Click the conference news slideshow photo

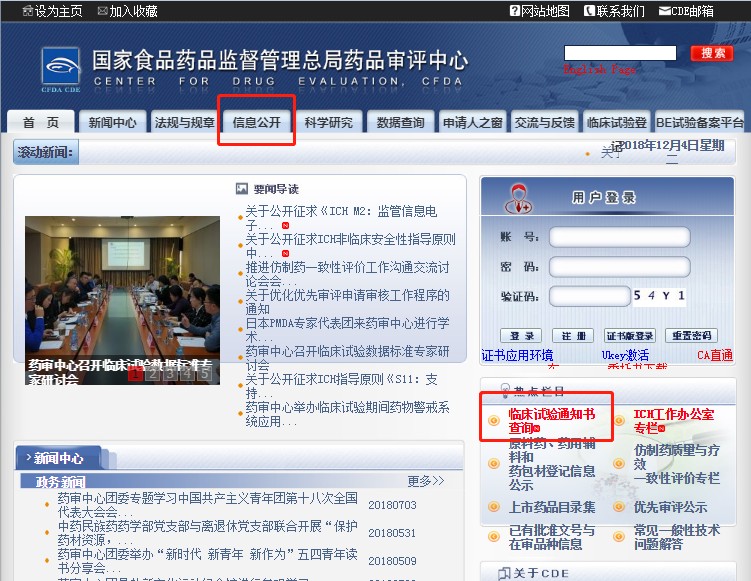(122, 290)
